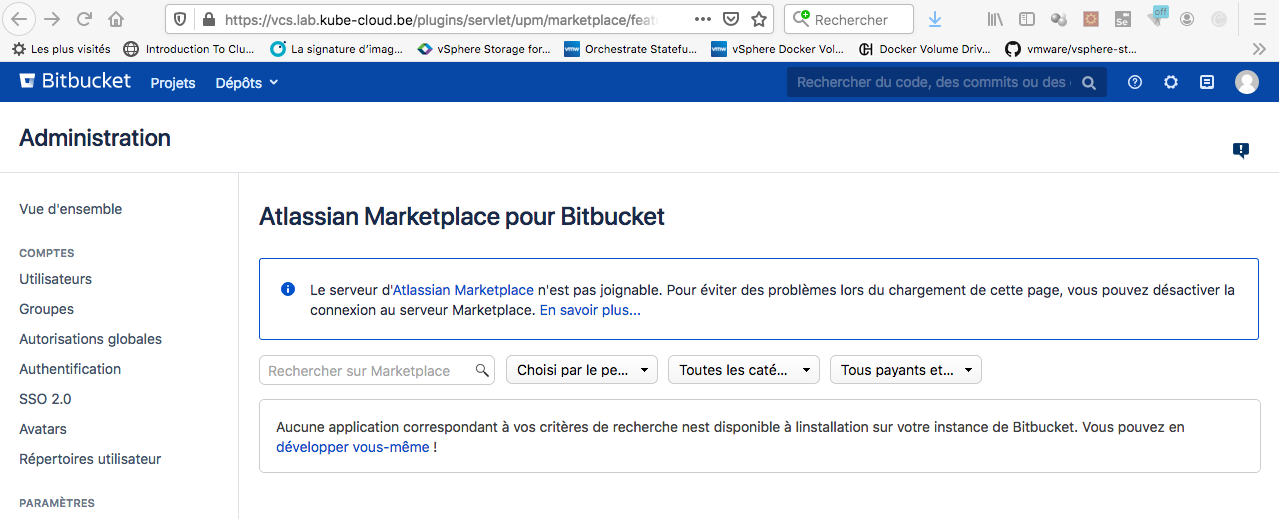Screen dimensions: 1279x519
Task: Open the 'vmware/vsphere-st...' GitHub bookmark
Action: (1072, 48)
